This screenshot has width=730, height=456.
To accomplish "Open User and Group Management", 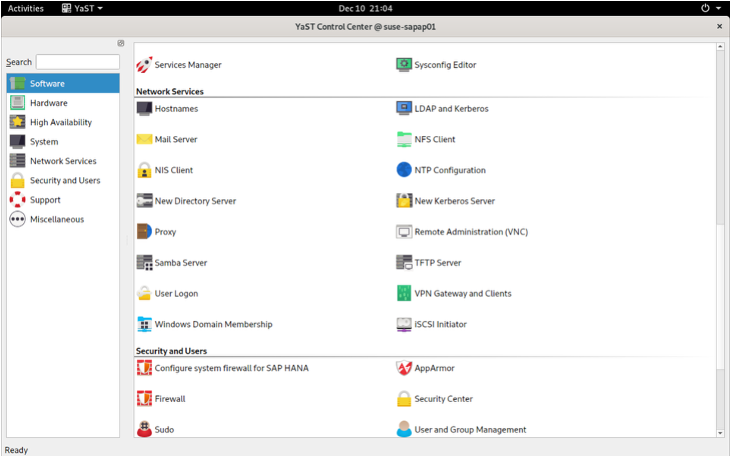I will (x=470, y=430).
